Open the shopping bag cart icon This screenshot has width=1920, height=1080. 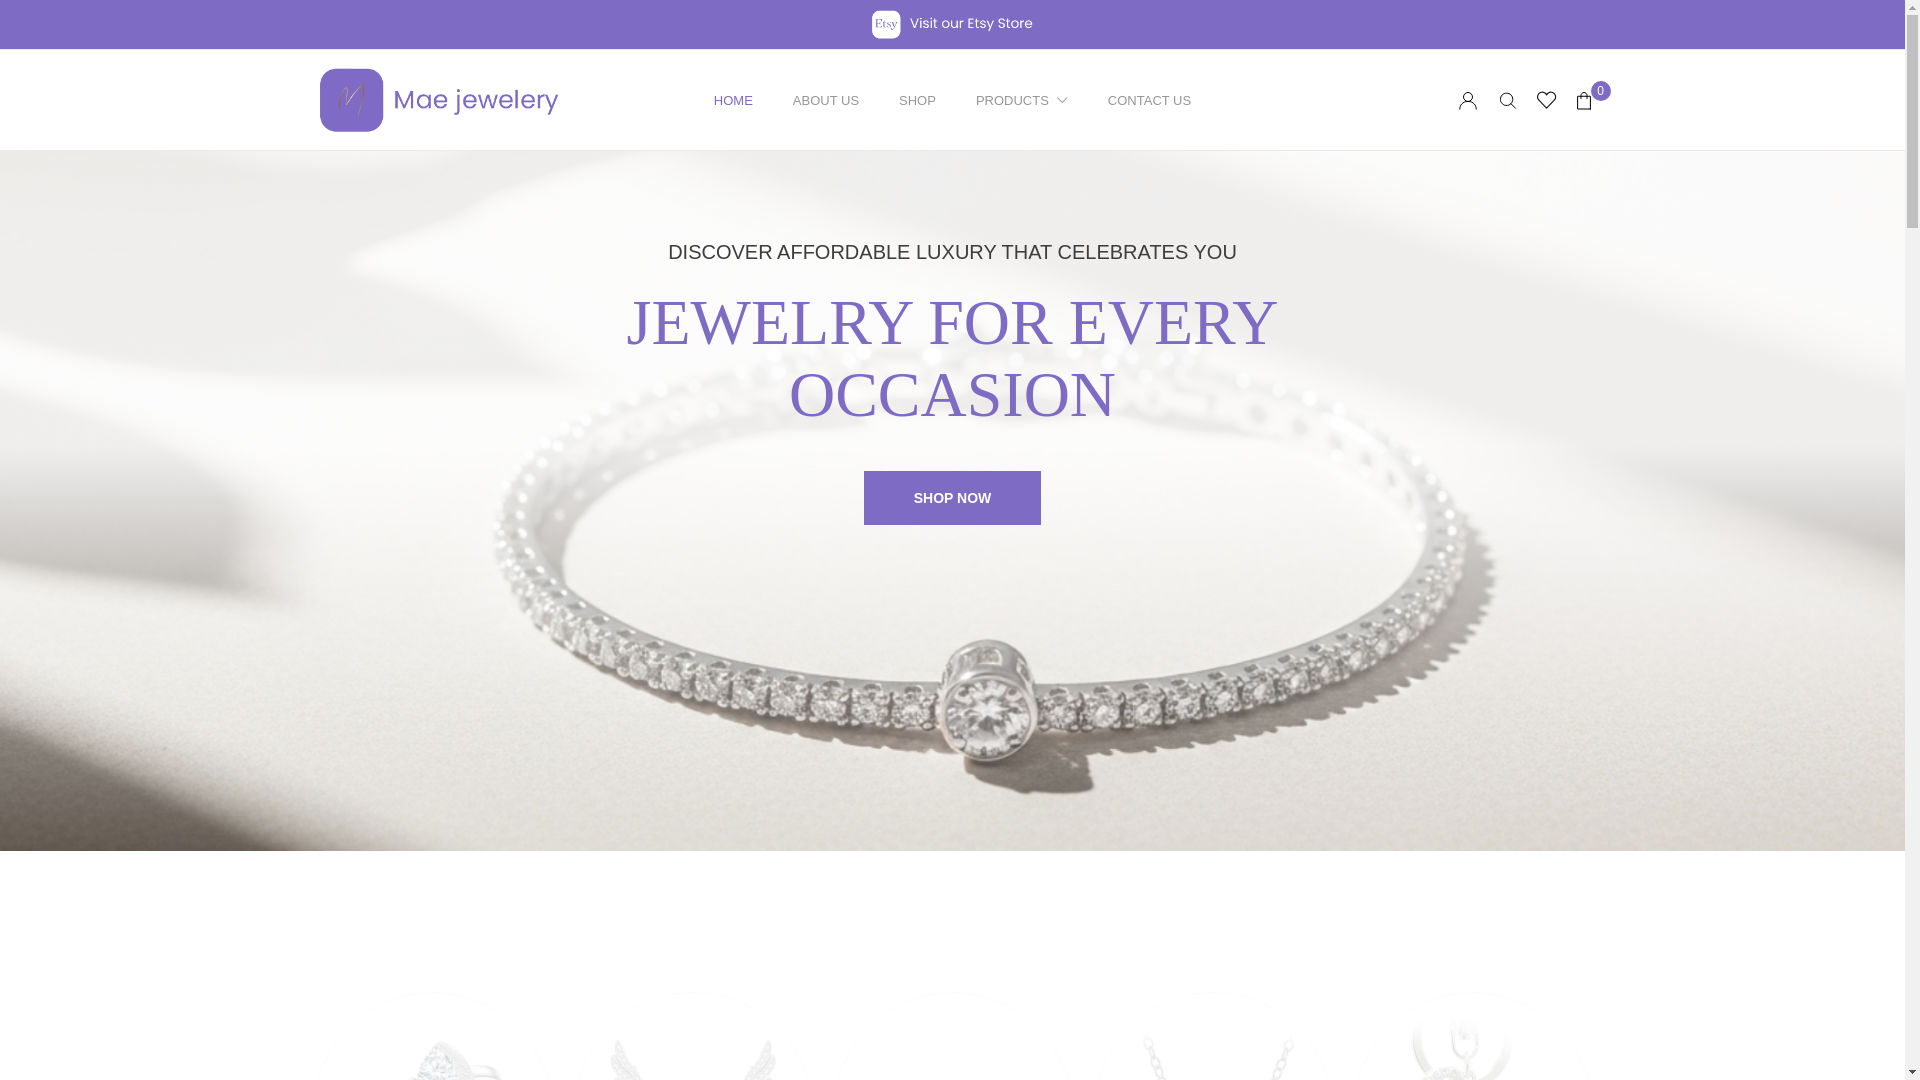point(1584,101)
